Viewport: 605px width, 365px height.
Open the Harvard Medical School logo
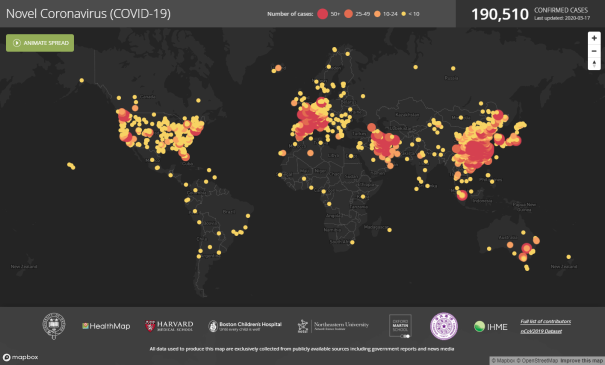click(169, 326)
